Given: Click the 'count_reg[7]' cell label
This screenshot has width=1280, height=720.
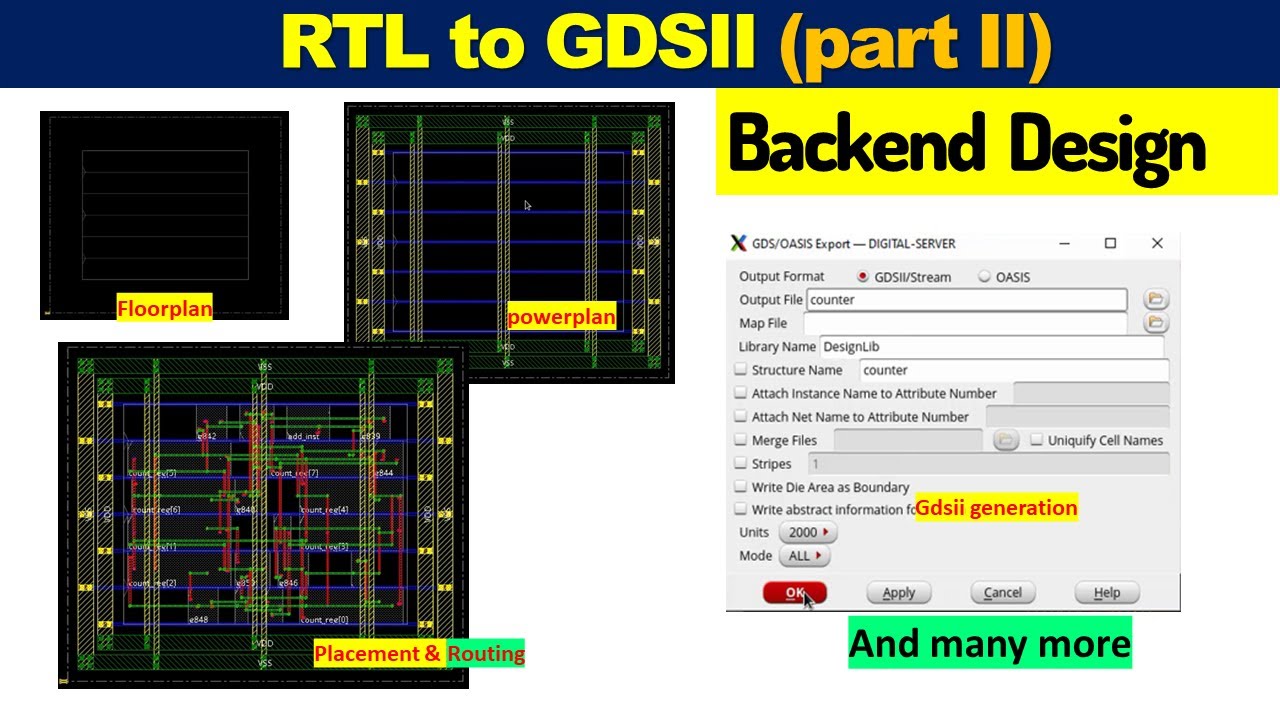Looking at the screenshot, I should 294,473.
